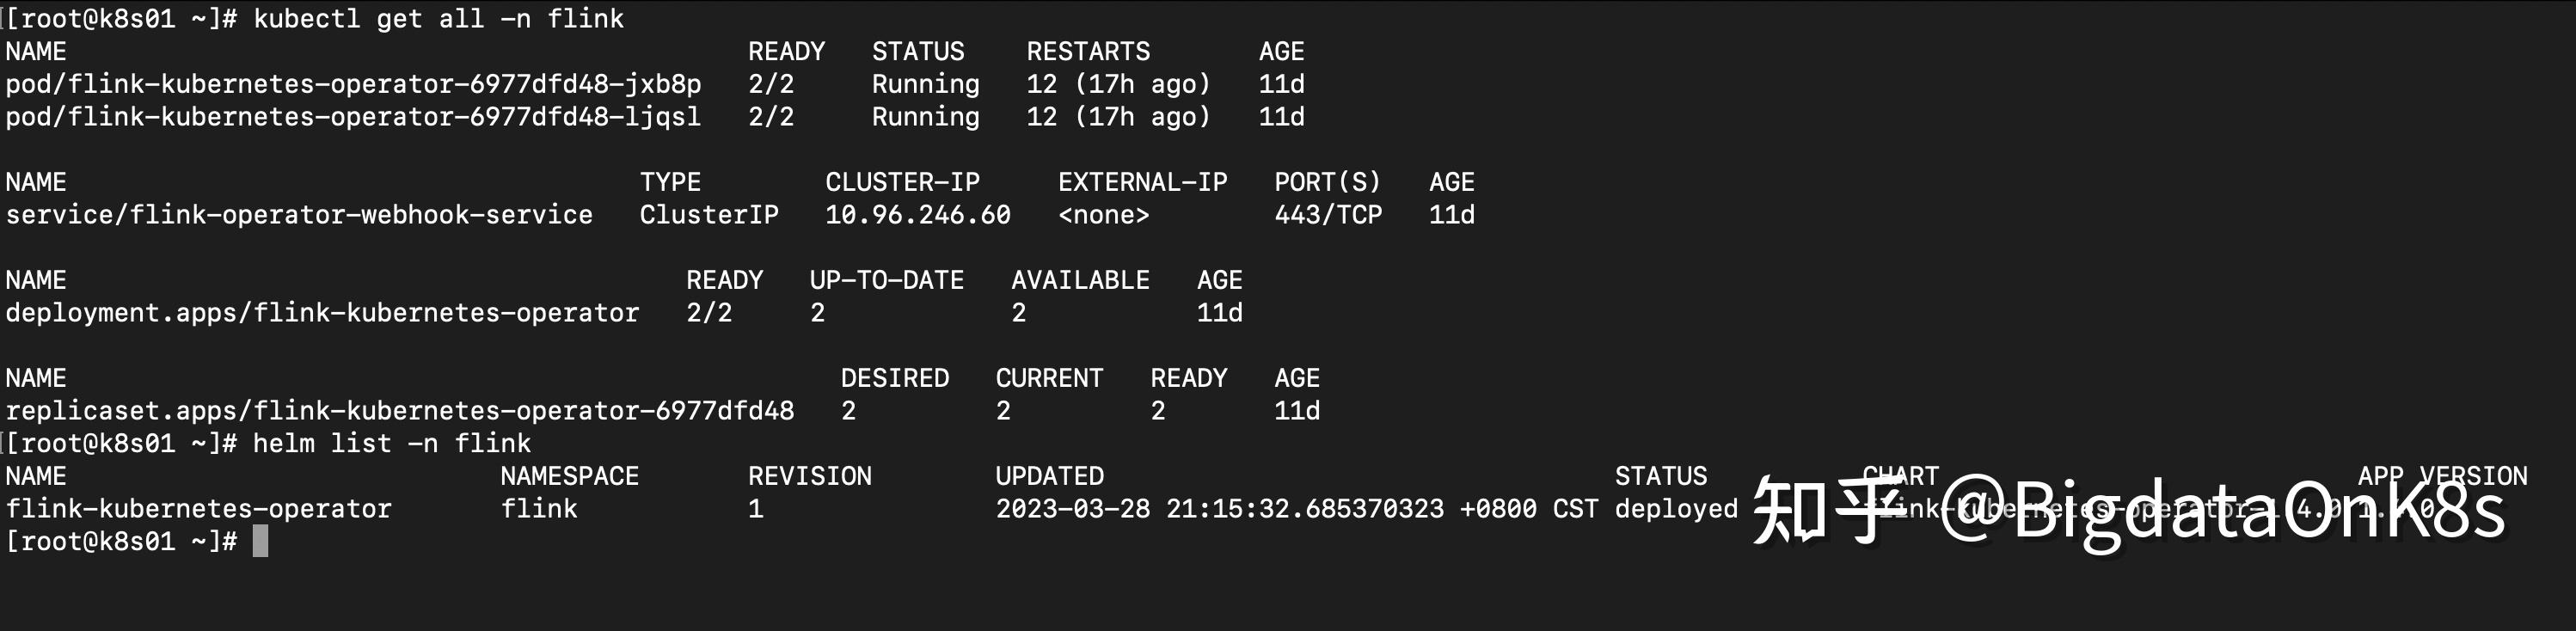Image resolution: width=2576 pixels, height=631 pixels.
Task: Click the cluster IP 10.96.246.60
Action: (x=918, y=215)
